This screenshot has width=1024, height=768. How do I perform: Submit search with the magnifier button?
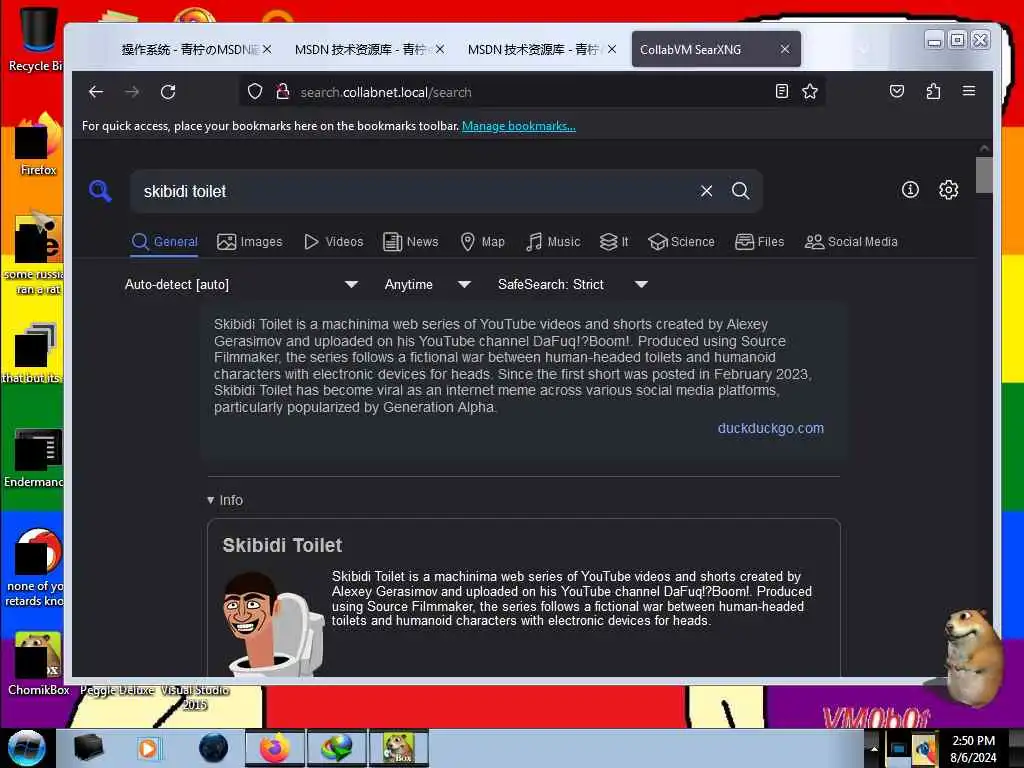click(741, 191)
